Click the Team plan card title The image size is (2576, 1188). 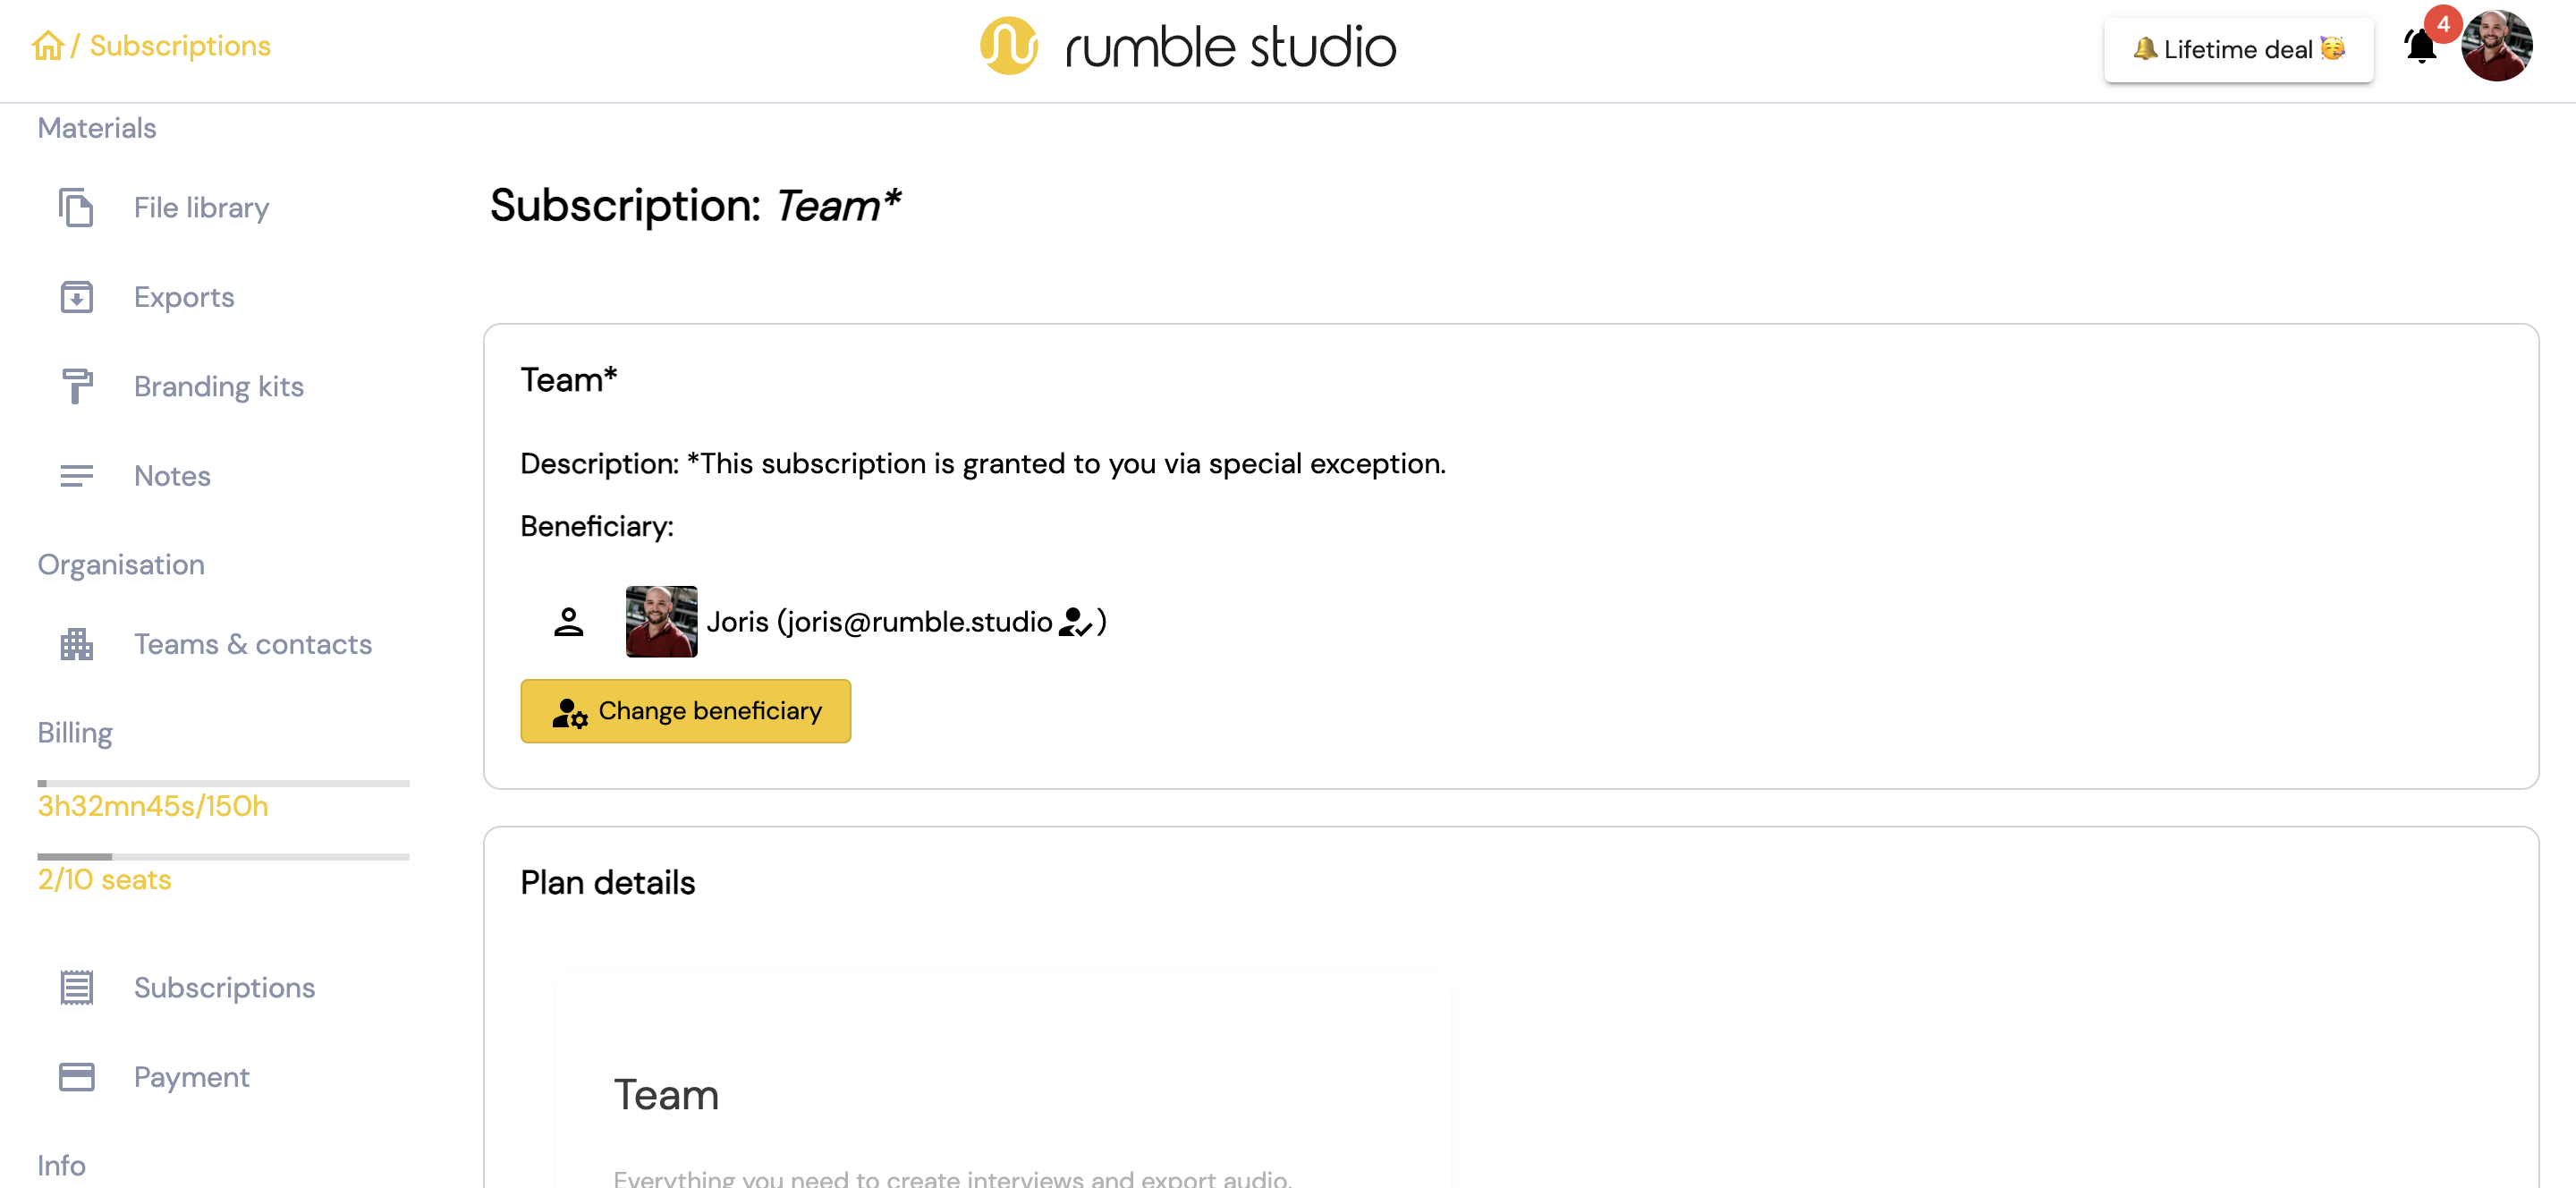click(666, 1094)
